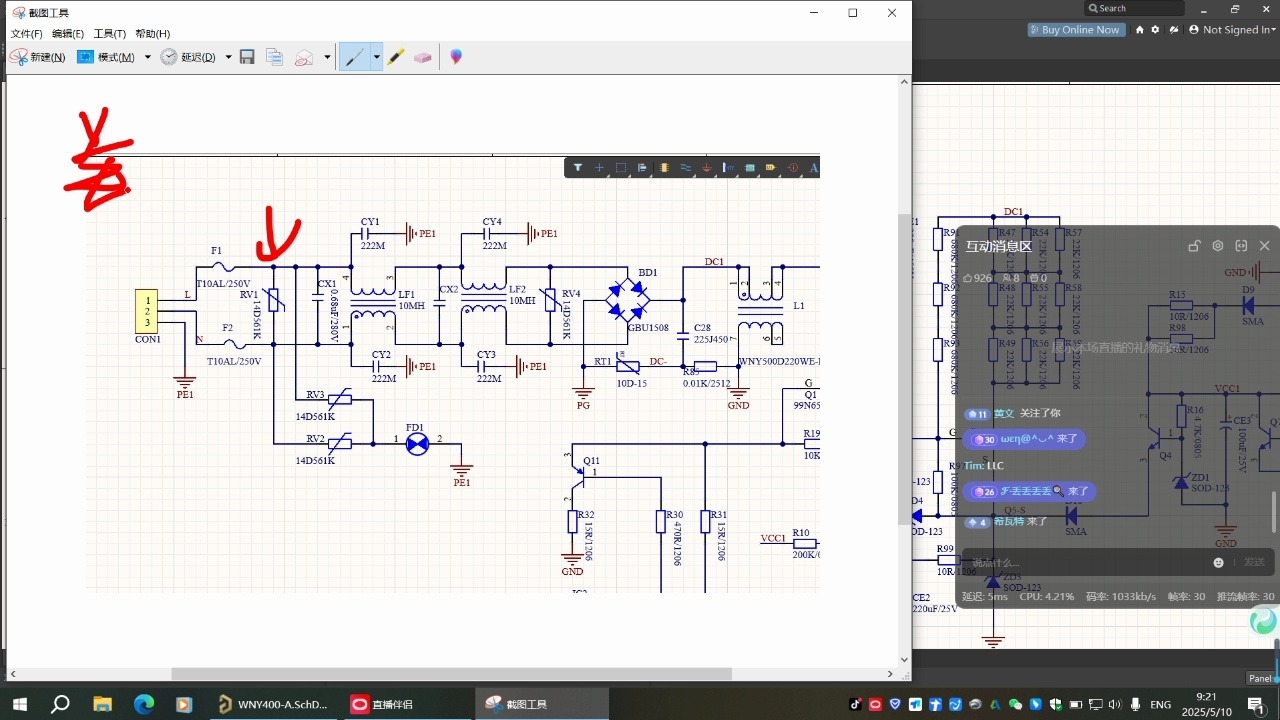
Task: Switch to 截图工具 taskbar window
Action: (541, 704)
